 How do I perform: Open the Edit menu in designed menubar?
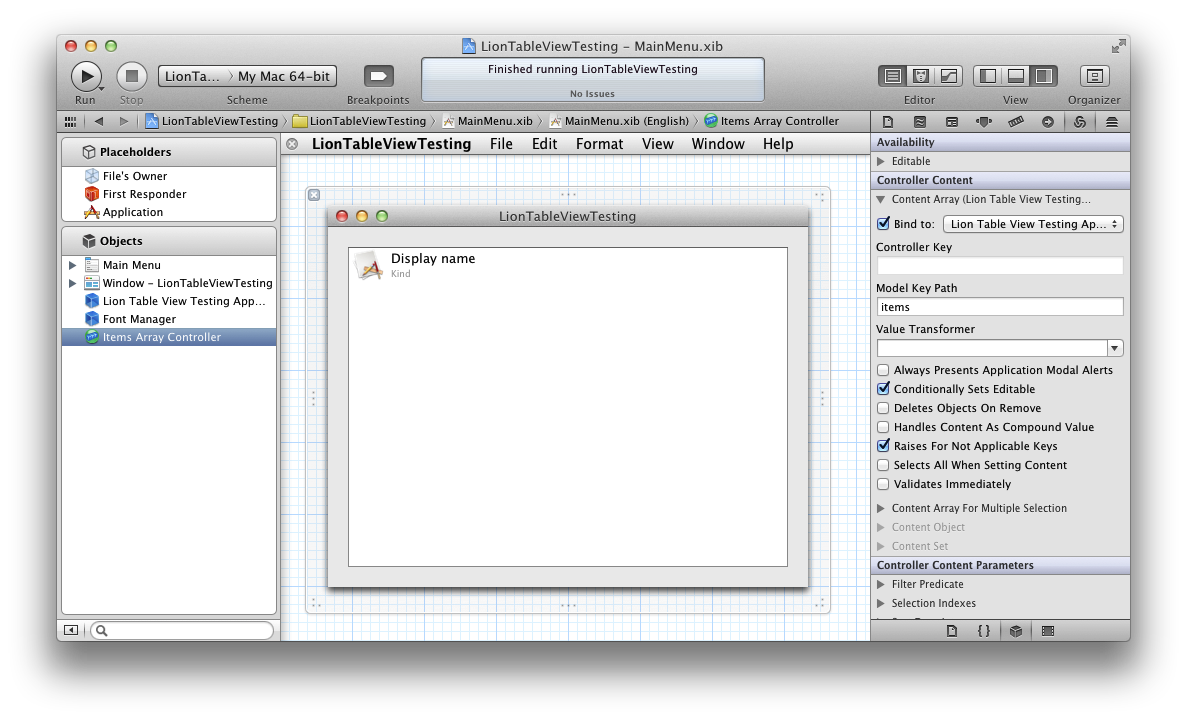pyautogui.click(x=544, y=144)
